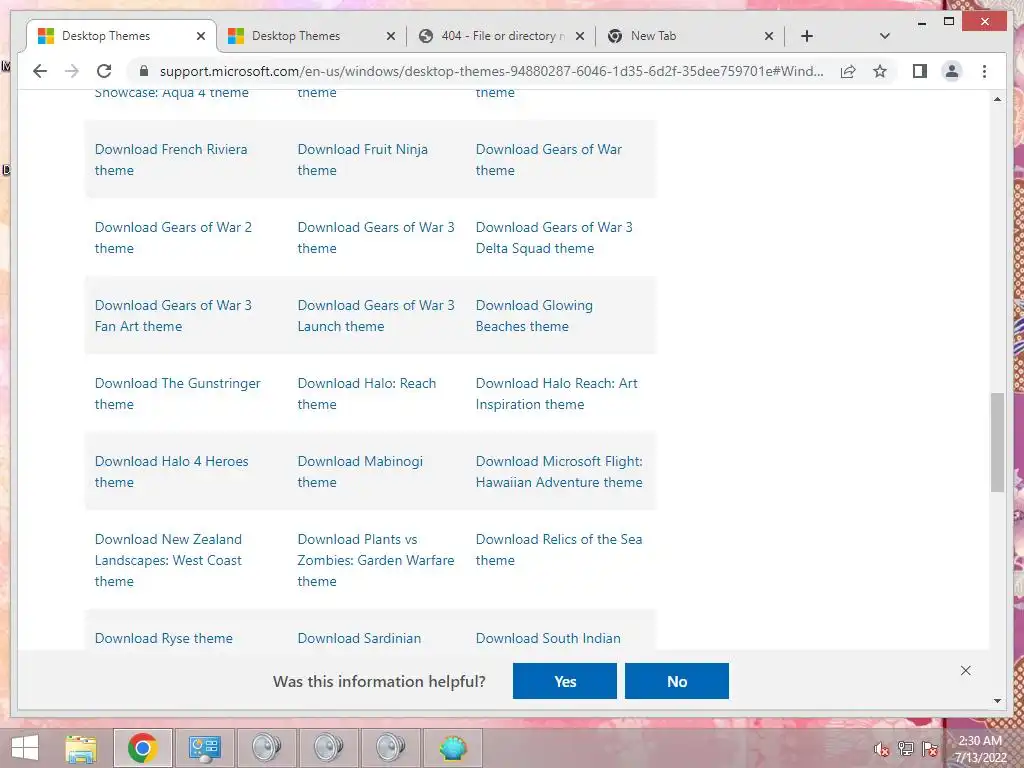
Task: Open Gears of War 3 Launch theme
Action: pyautogui.click(x=376, y=315)
